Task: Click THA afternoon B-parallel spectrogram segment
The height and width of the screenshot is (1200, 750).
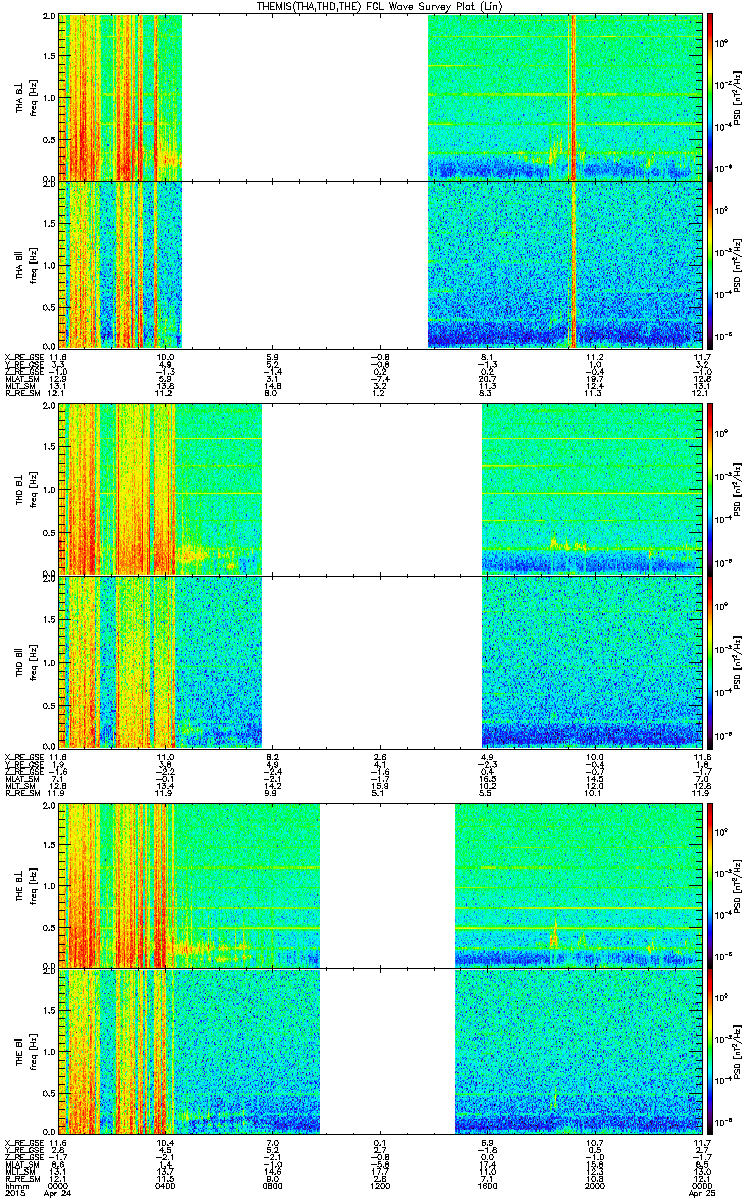Action: (564, 264)
